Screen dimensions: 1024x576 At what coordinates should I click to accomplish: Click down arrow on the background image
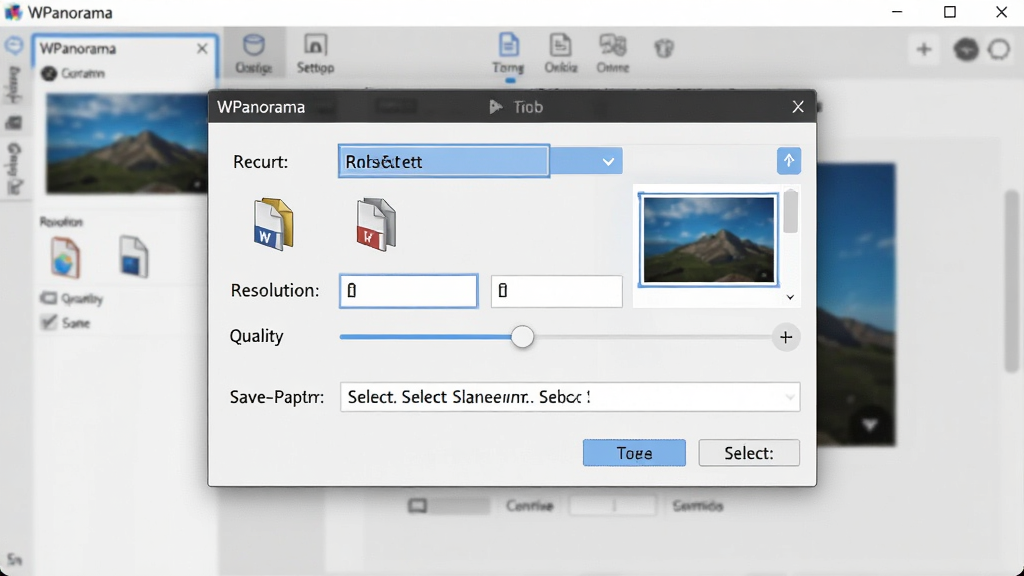(x=869, y=425)
